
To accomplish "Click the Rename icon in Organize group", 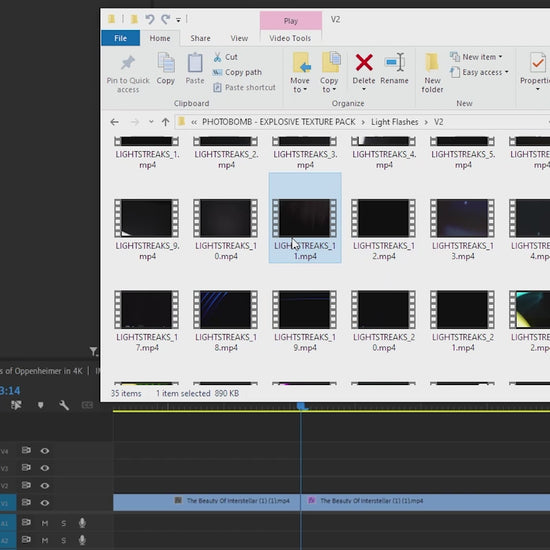I will click(395, 62).
